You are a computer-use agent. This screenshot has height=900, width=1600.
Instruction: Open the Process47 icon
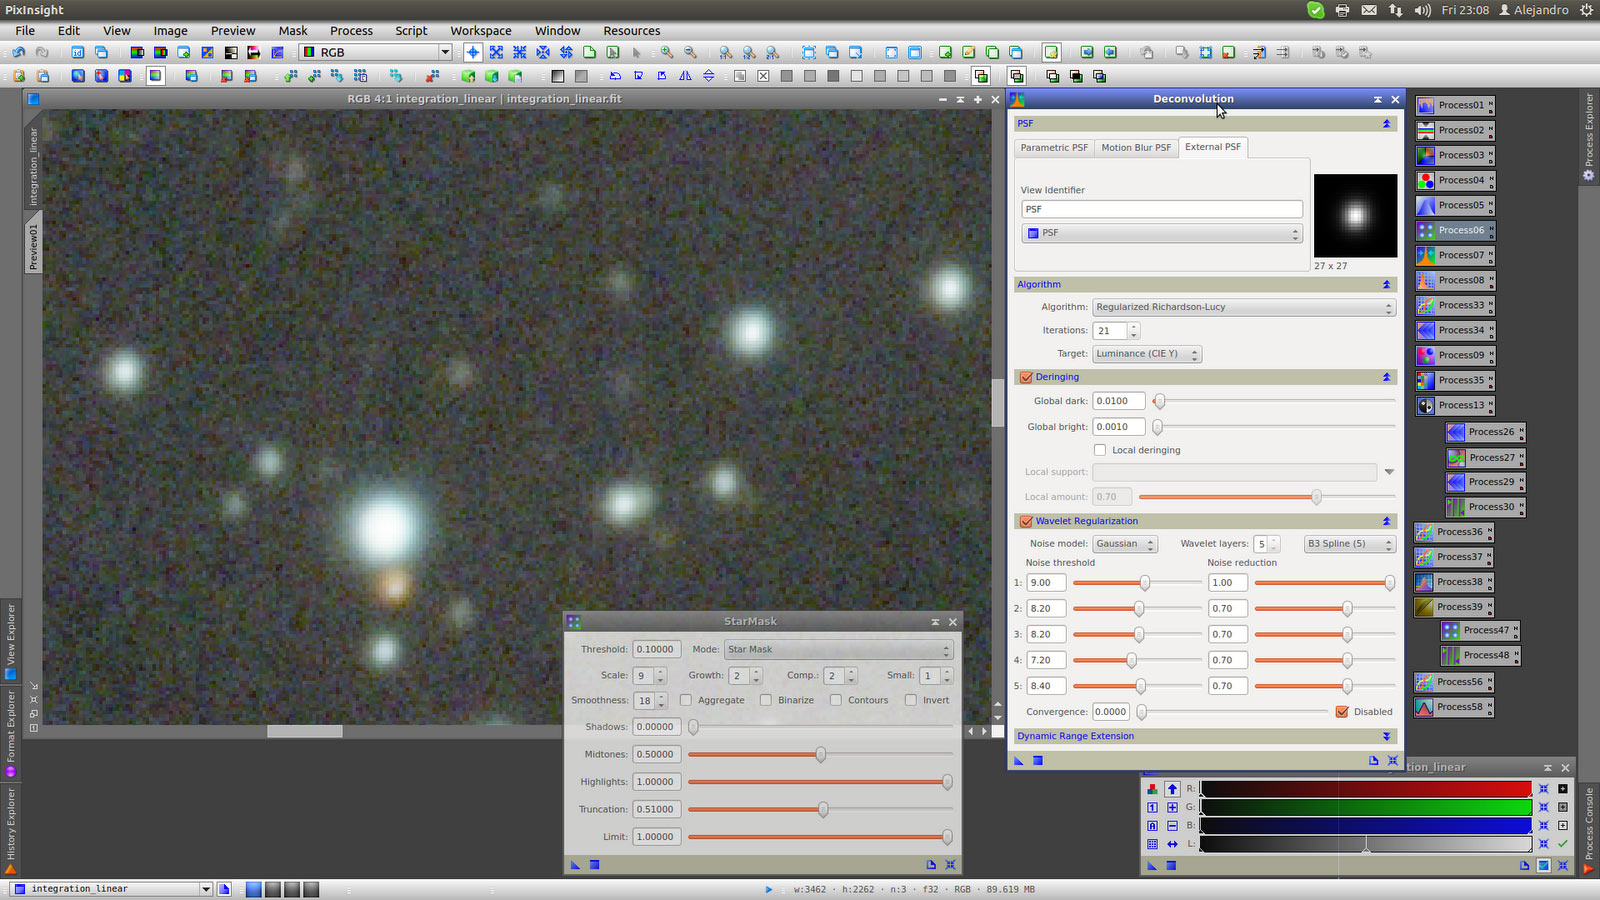click(x=1480, y=631)
